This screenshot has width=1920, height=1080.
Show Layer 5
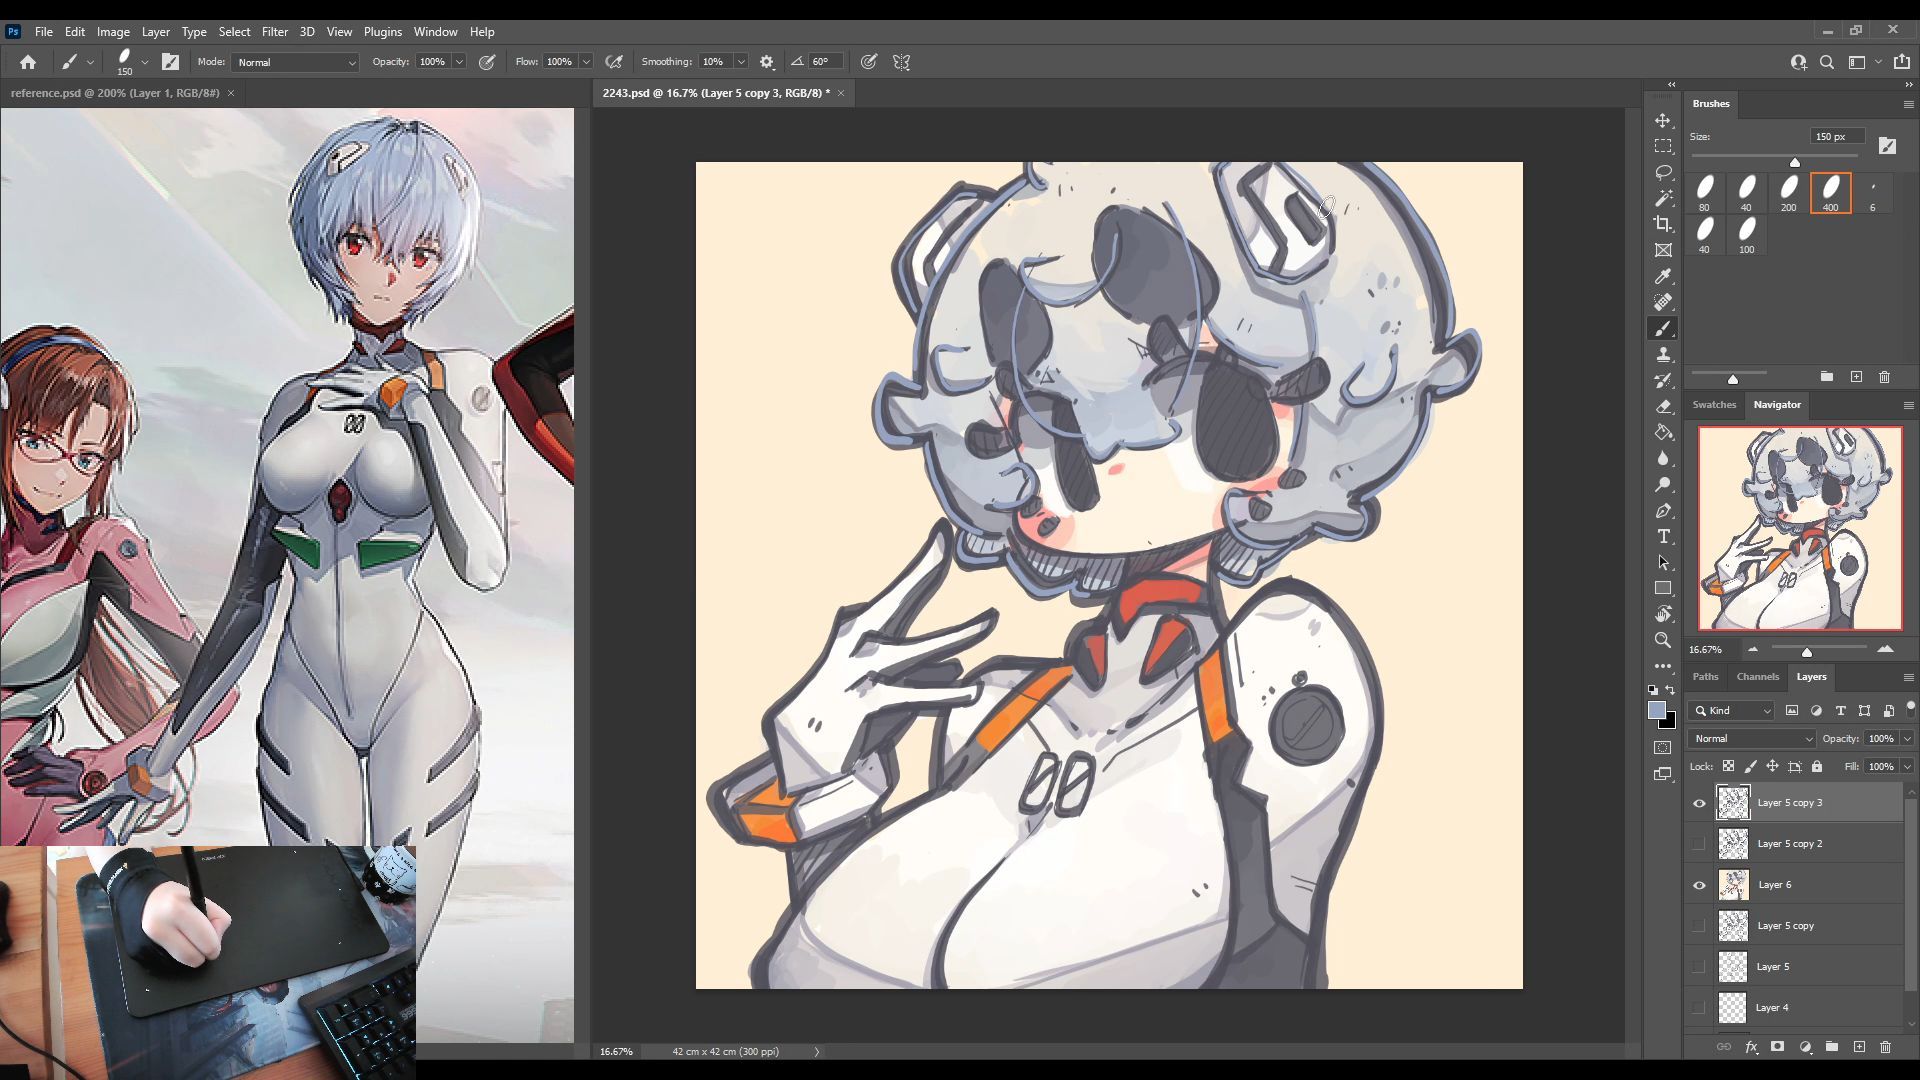point(1699,967)
